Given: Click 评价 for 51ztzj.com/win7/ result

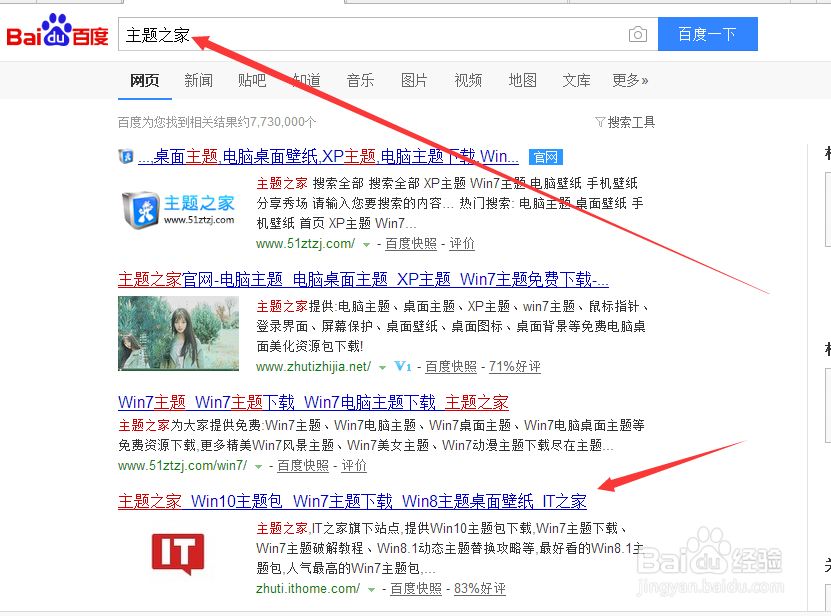Looking at the screenshot, I should click(354, 466).
